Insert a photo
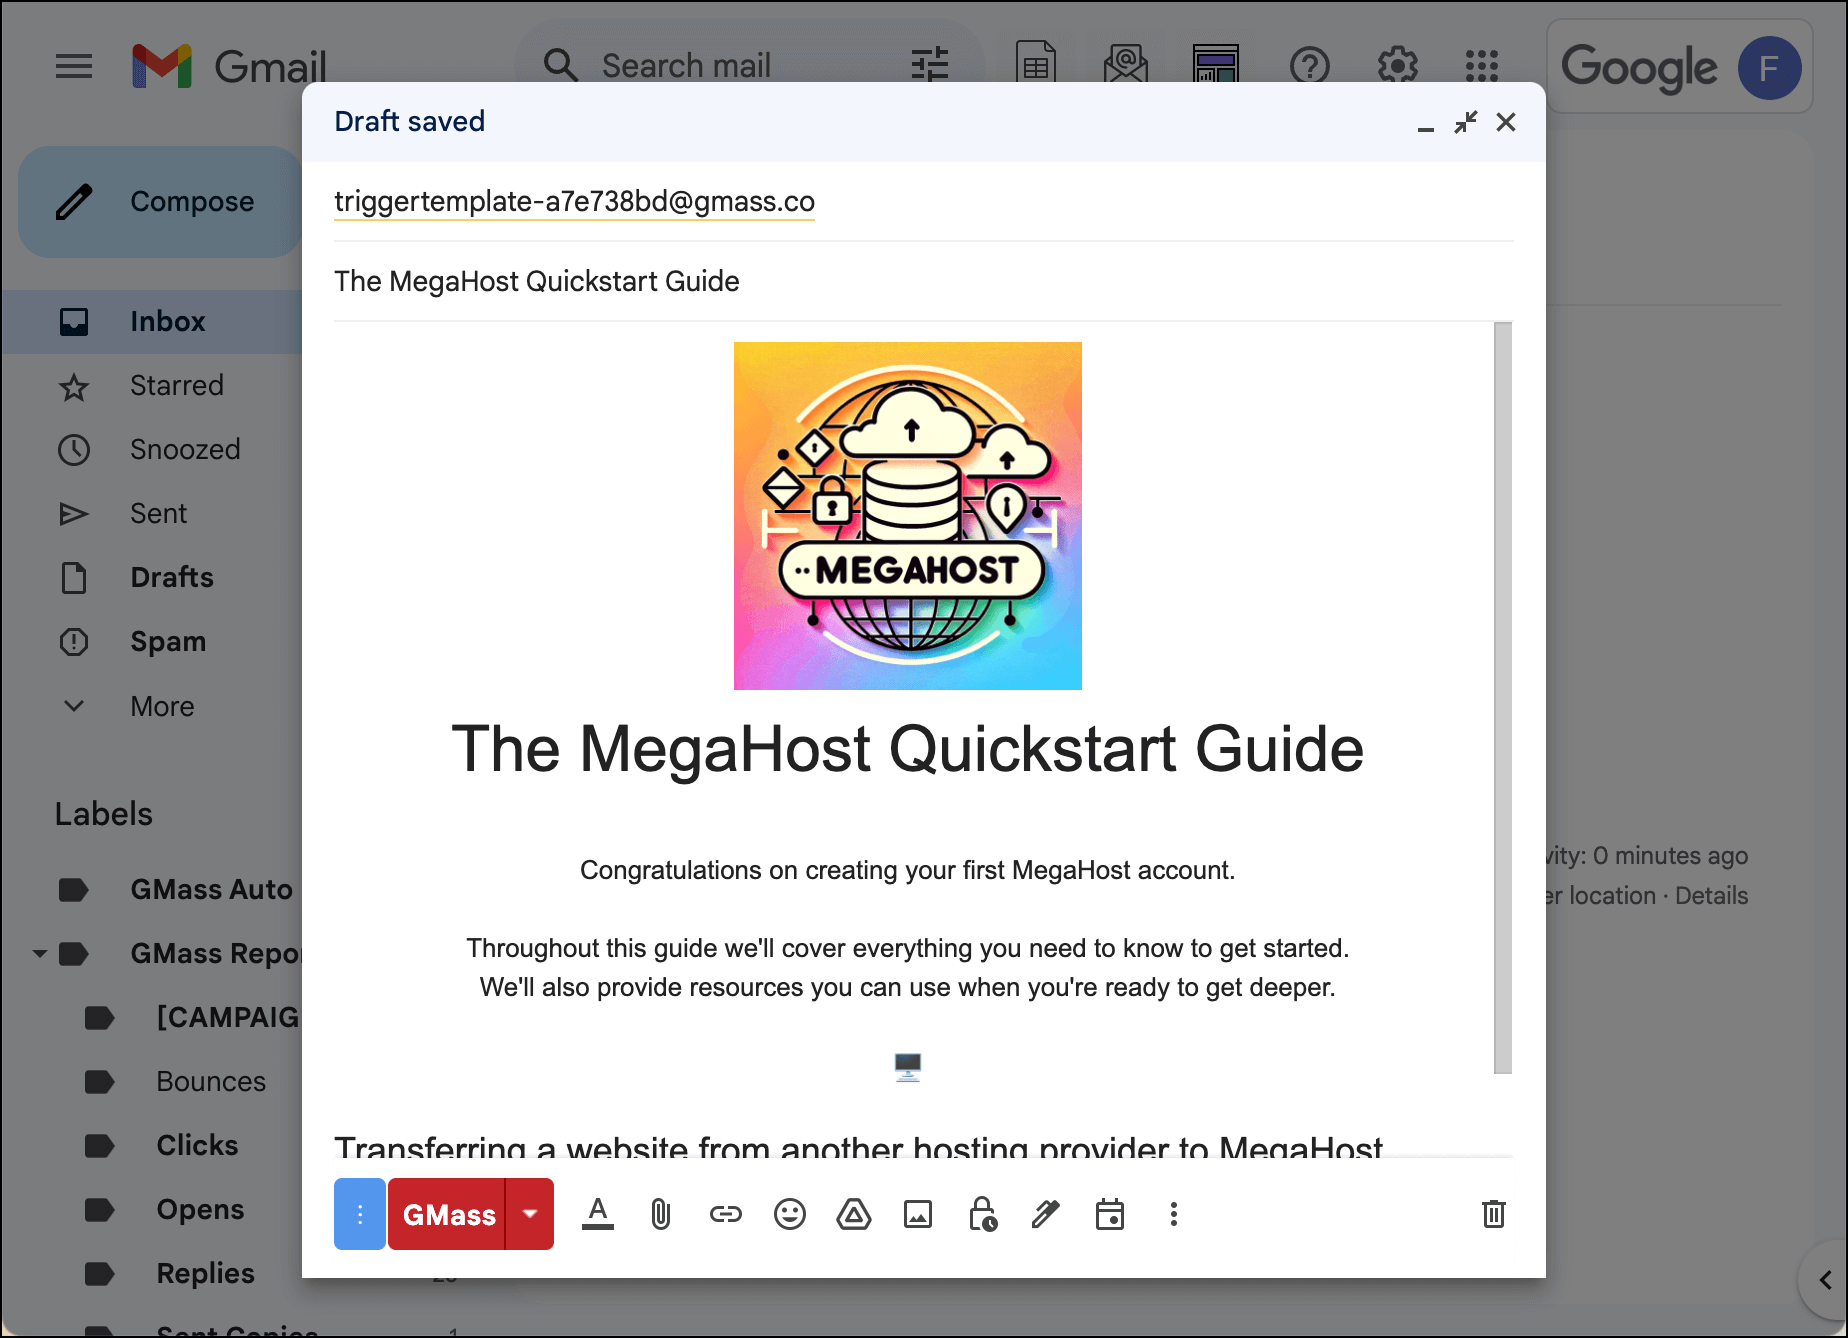The width and height of the screenshot is (1848, 1338). click(x=918, y=1214)
